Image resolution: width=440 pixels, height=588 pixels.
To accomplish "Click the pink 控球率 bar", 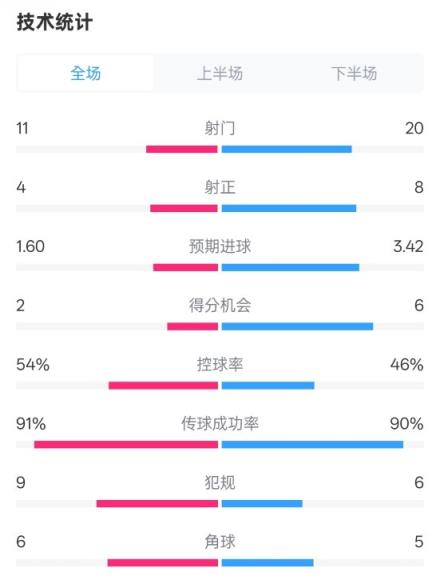I will [163, 386].
